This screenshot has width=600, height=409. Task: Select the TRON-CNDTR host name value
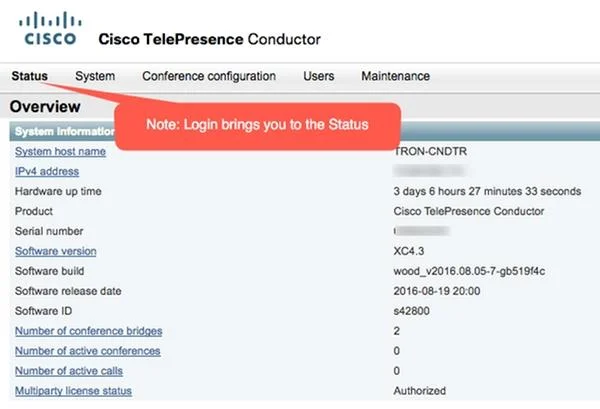click(430, 152)
